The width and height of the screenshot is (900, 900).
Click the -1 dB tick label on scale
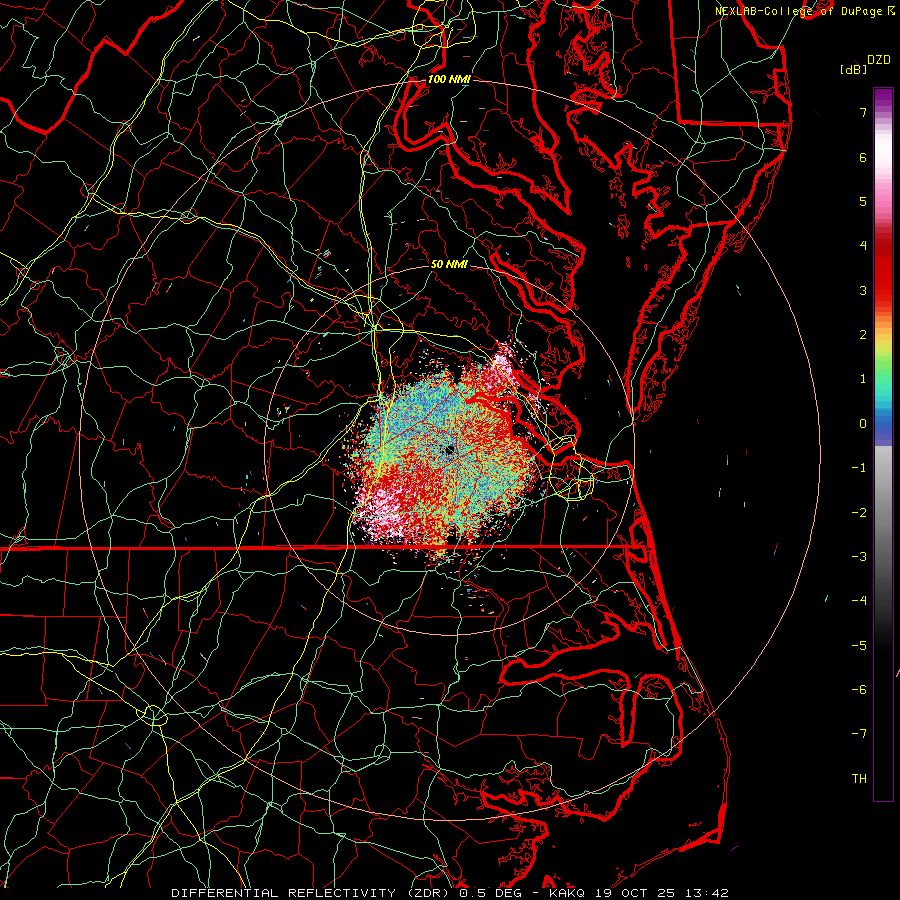[859, 468]
